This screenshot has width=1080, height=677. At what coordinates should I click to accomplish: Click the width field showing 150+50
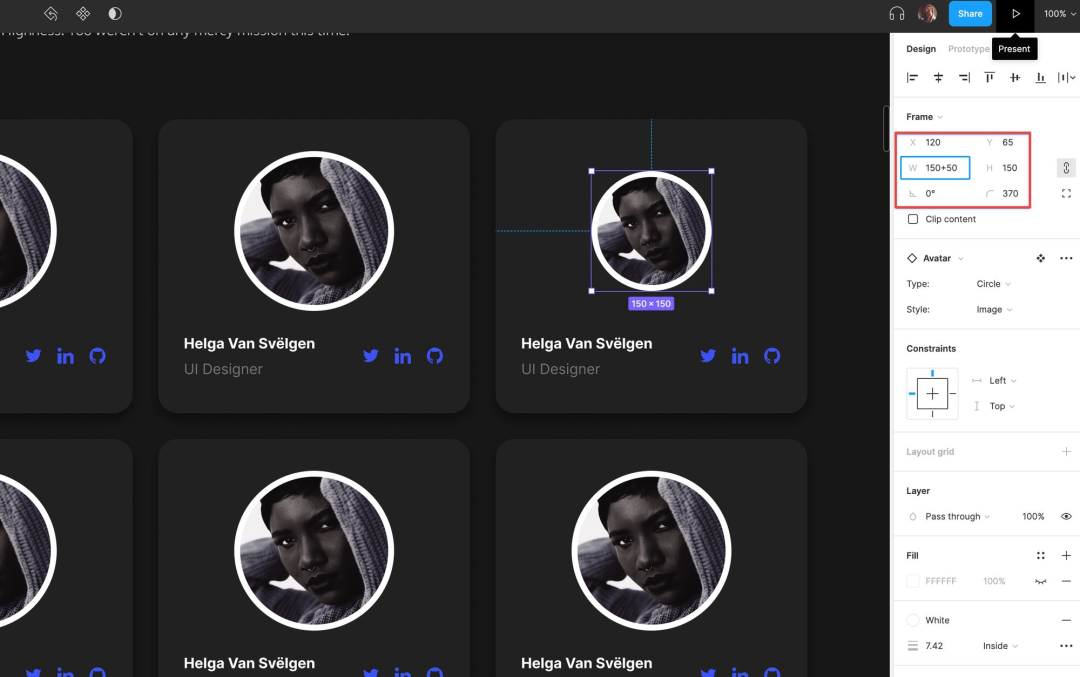click(x=935, y=168)
